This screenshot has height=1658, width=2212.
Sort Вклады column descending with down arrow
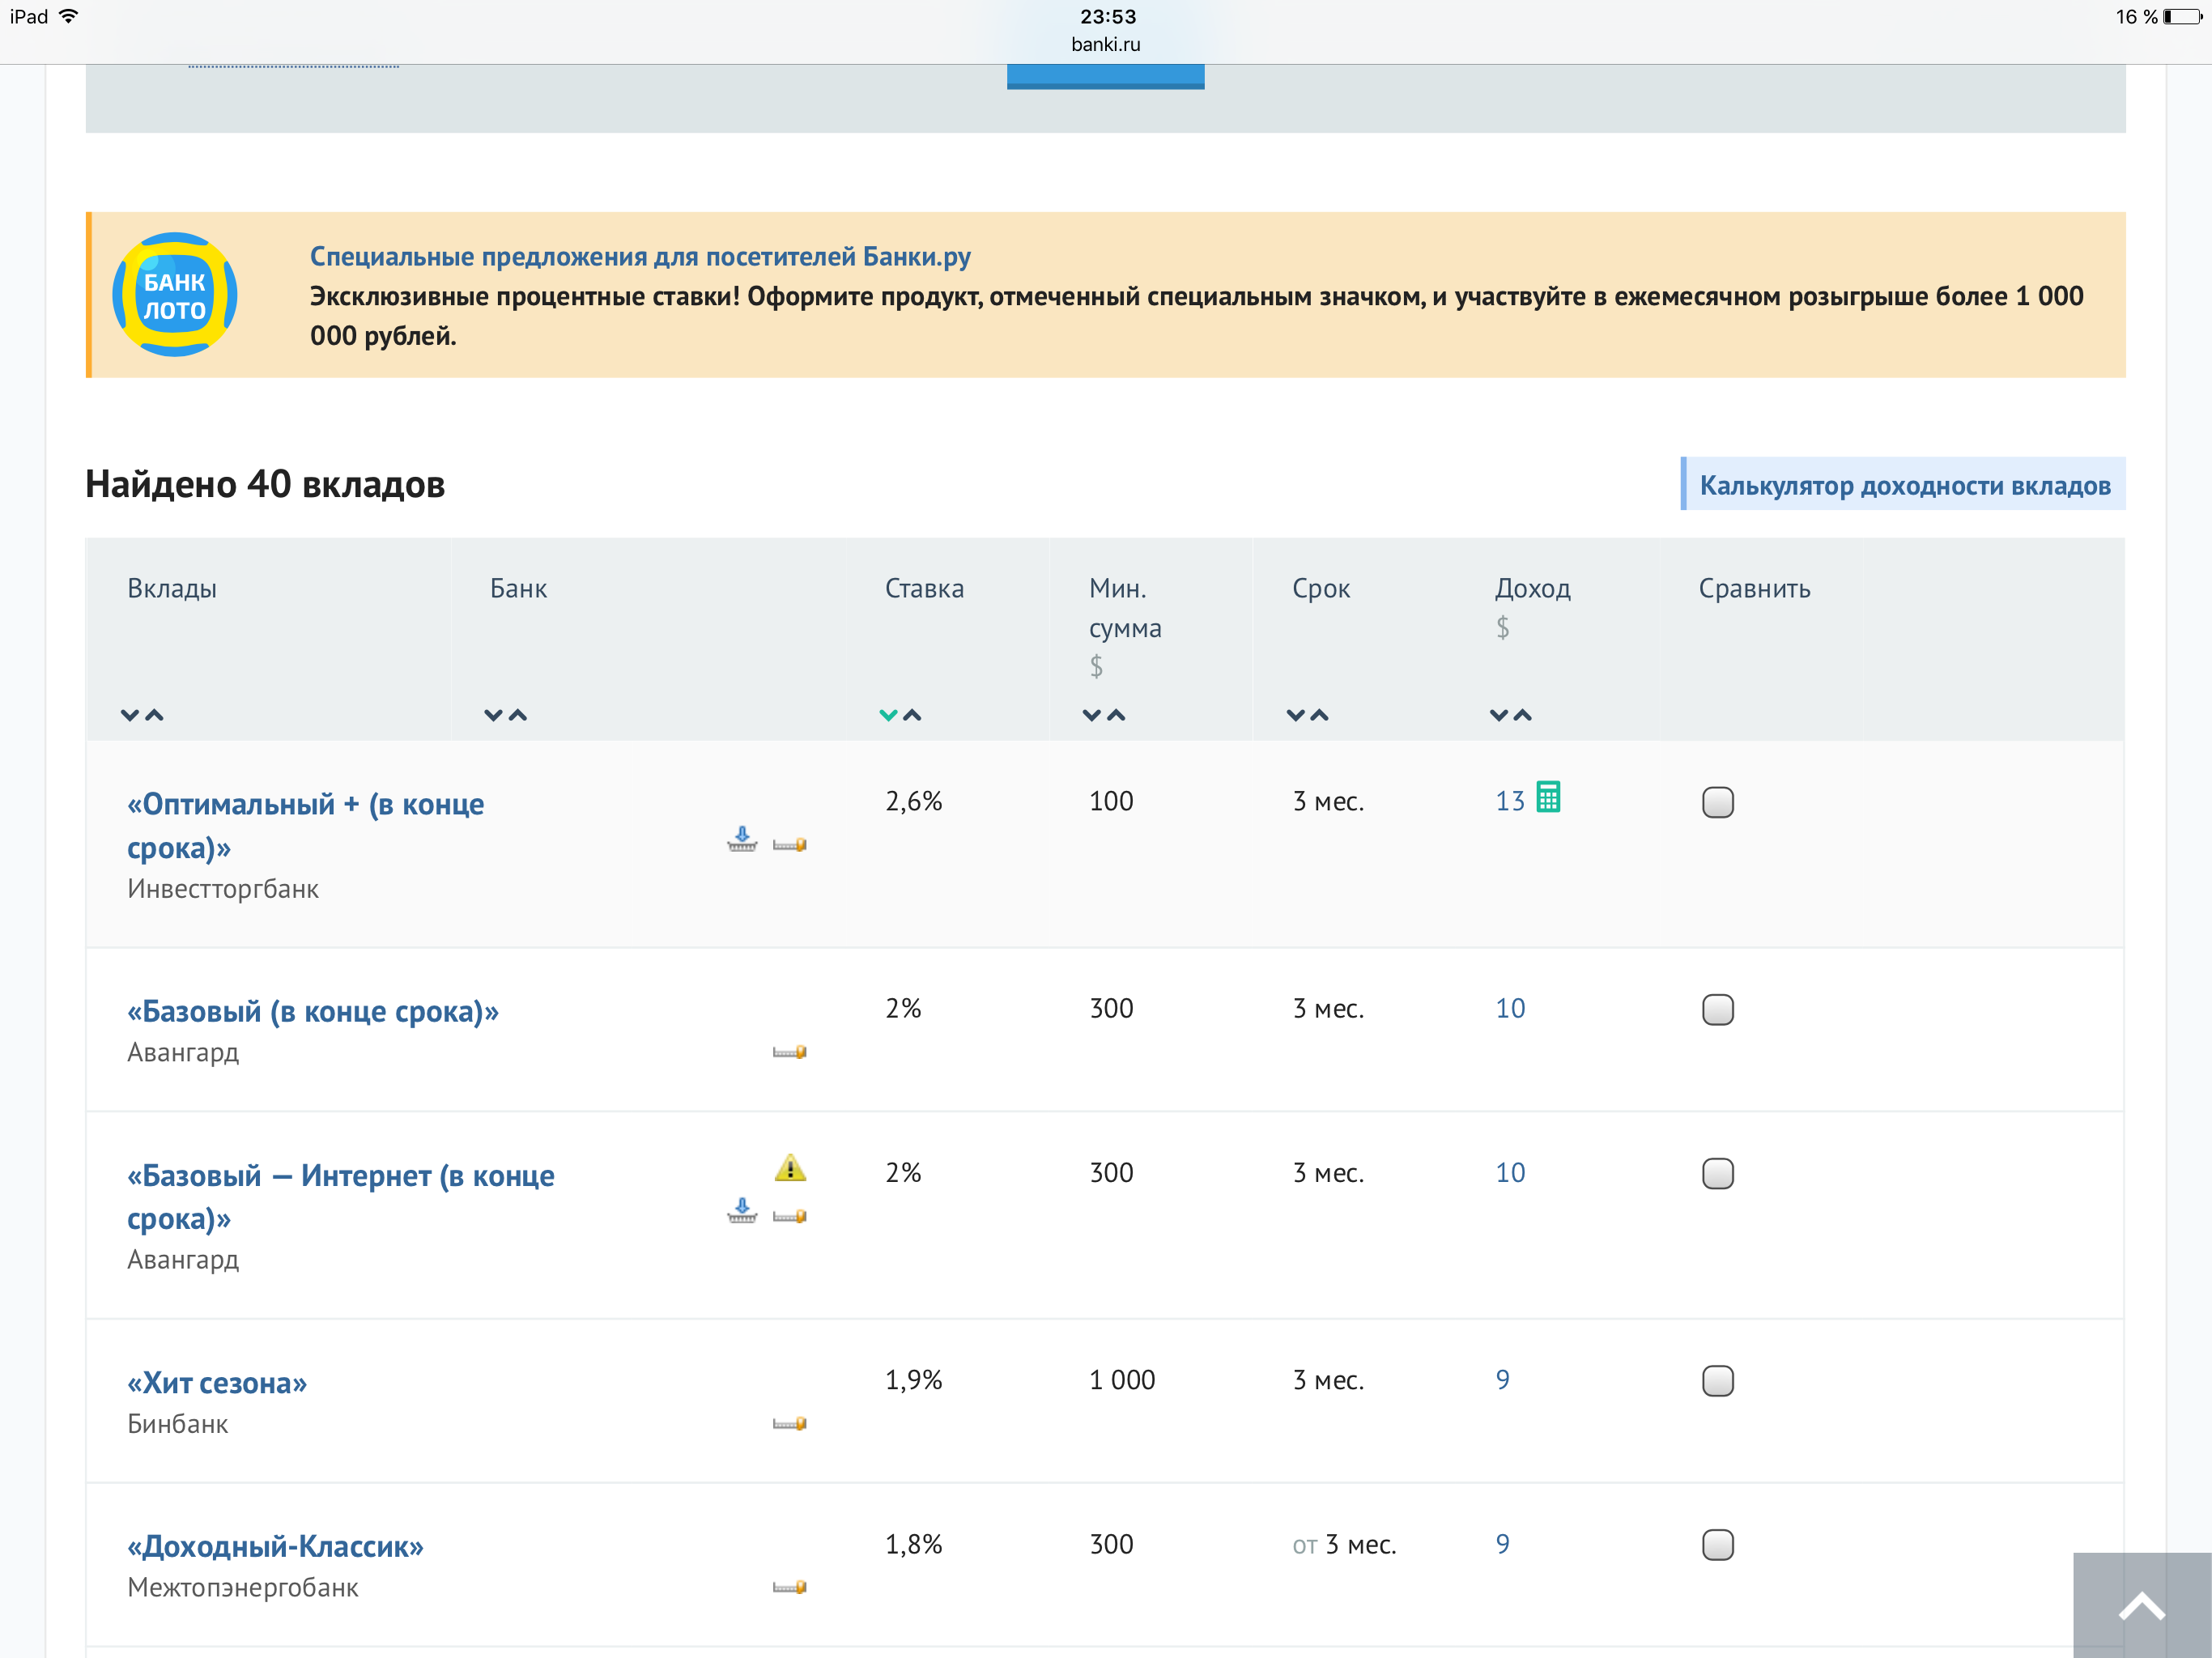(x=130, y=715)
